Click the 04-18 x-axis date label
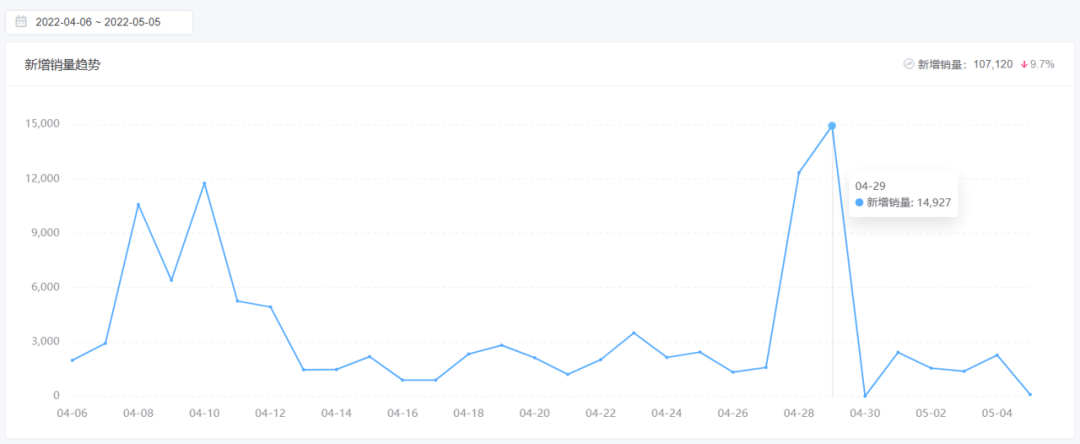1080x444 pixels. (x=468, y=413)
